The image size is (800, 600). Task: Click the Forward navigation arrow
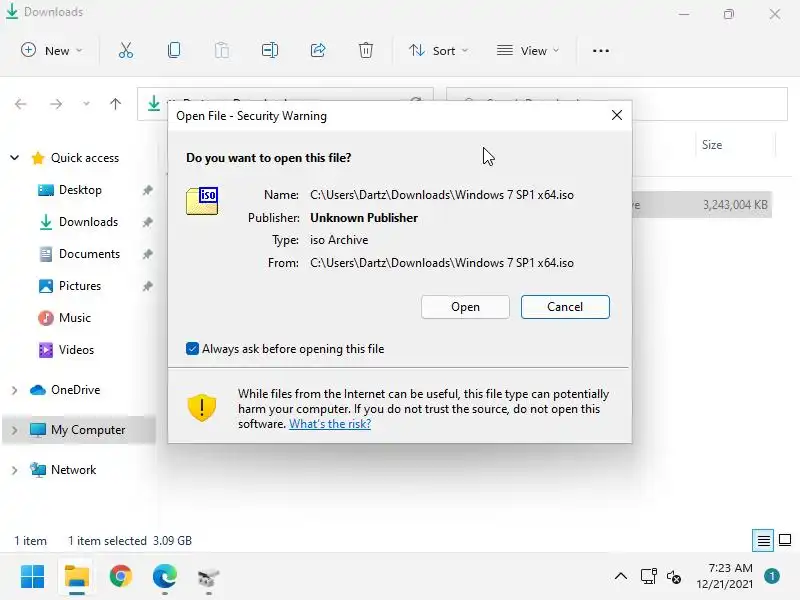(x=56, y=105)
